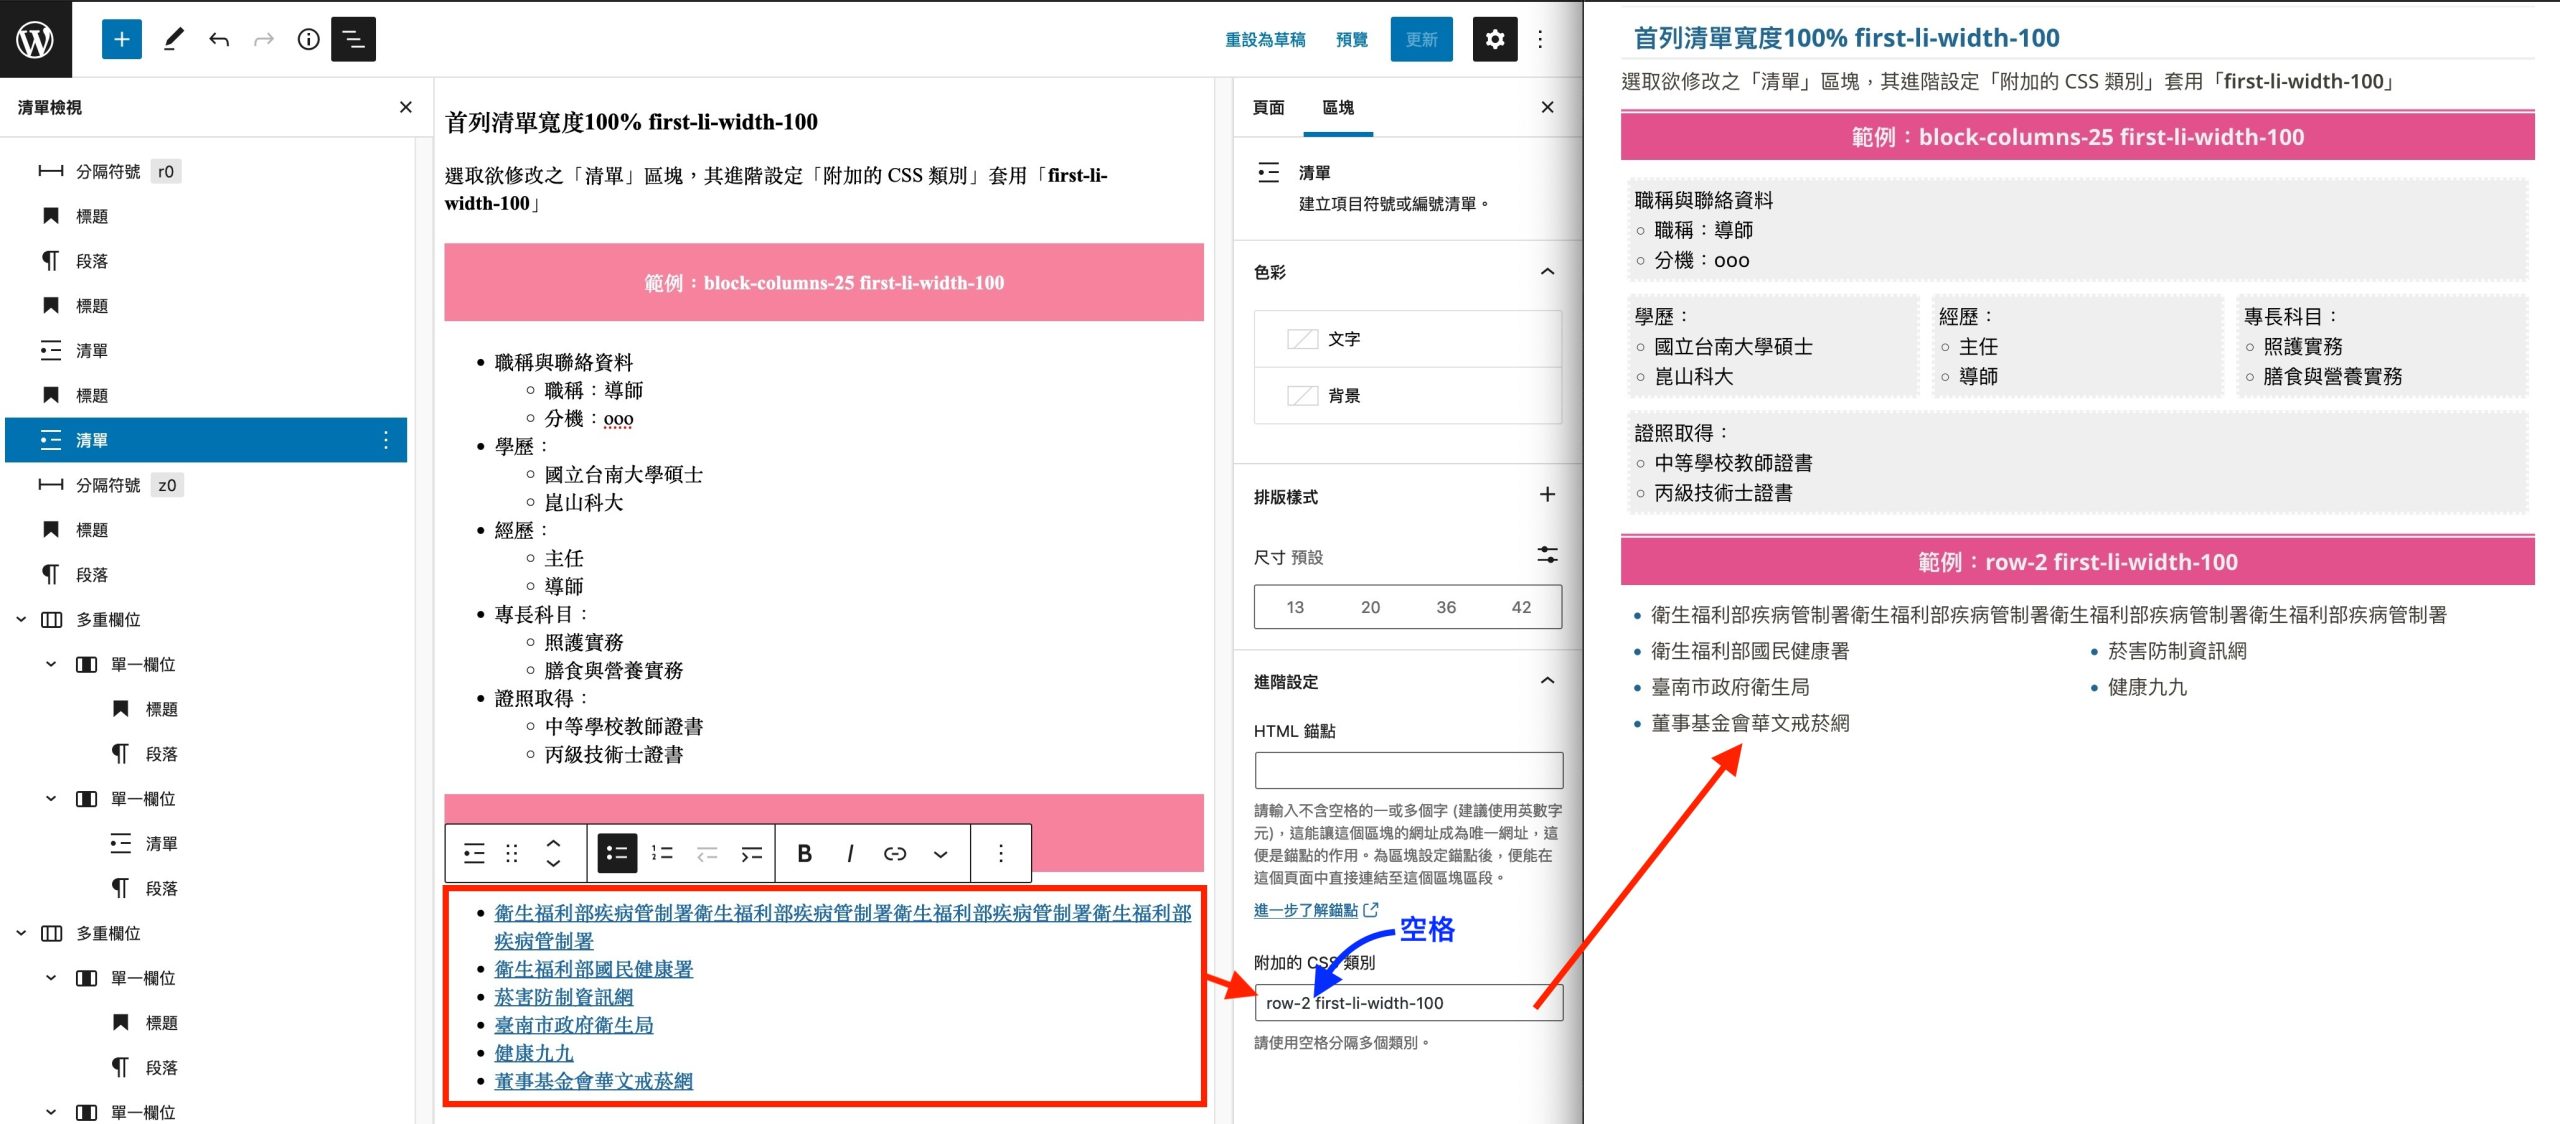Screen dimensions: 2560x1124
Task: Collapse first 多重欄位 tree item
Action: pos(21,619)
